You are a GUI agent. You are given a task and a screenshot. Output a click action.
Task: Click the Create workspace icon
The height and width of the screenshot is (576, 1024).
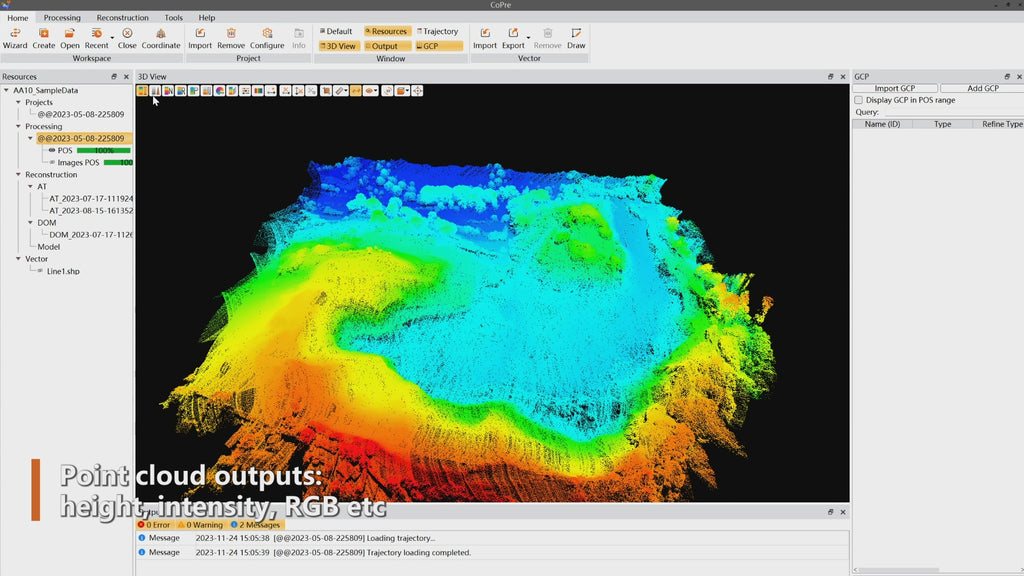click(x=44, y=34)
